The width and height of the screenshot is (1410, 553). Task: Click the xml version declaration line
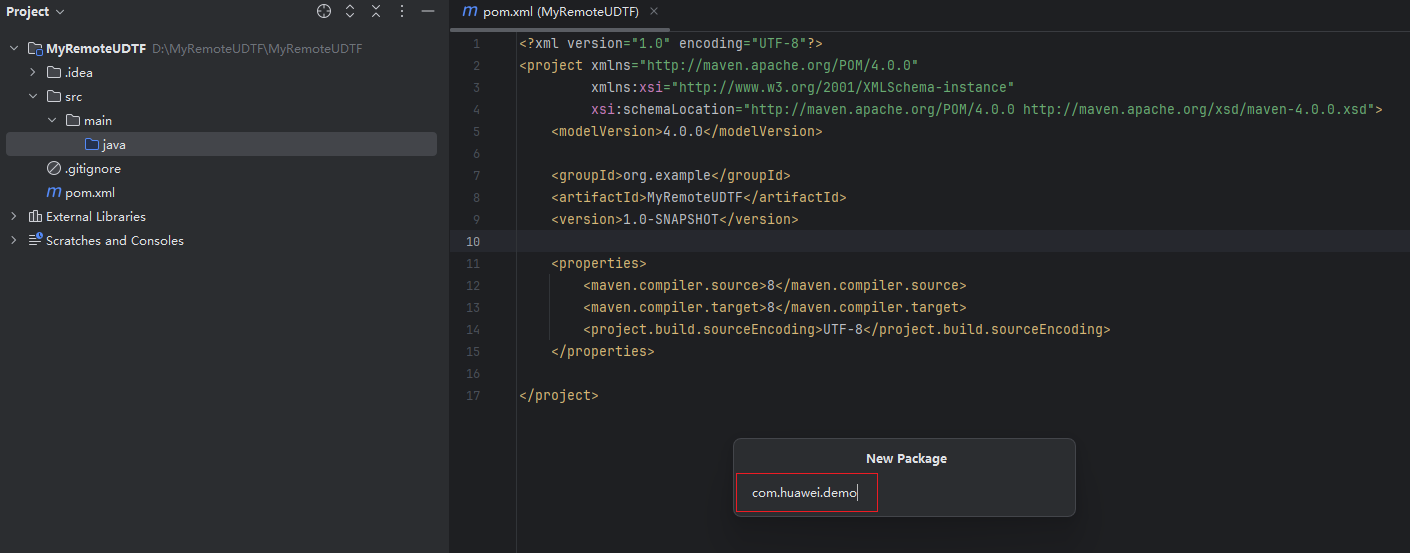671,43
